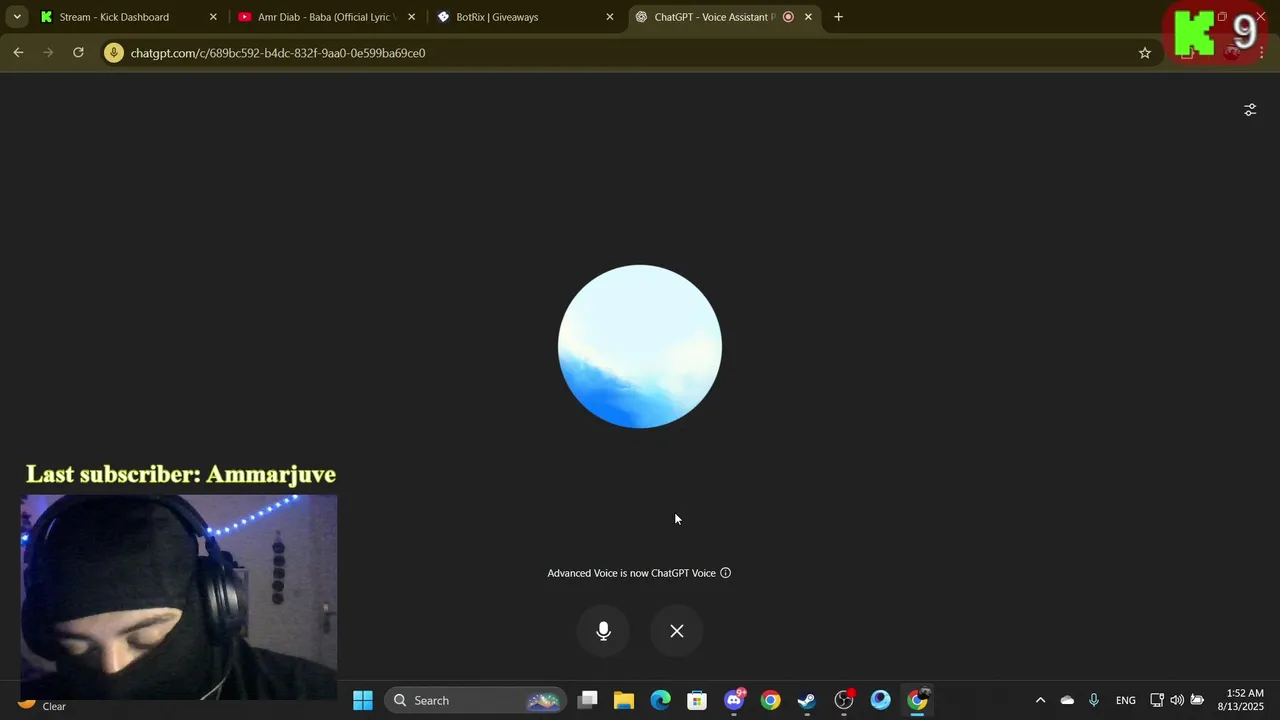Click info icon beside Advanced Voice notice
The height and width of the screenshot is (720, 1280).
[726, 573]
